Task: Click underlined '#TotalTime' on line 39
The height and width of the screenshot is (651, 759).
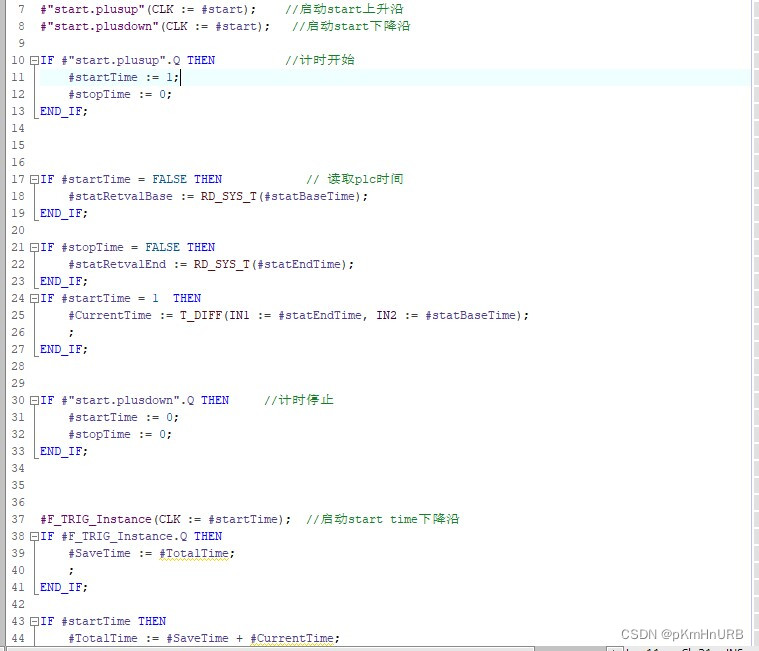Action: tap(194, 554)
